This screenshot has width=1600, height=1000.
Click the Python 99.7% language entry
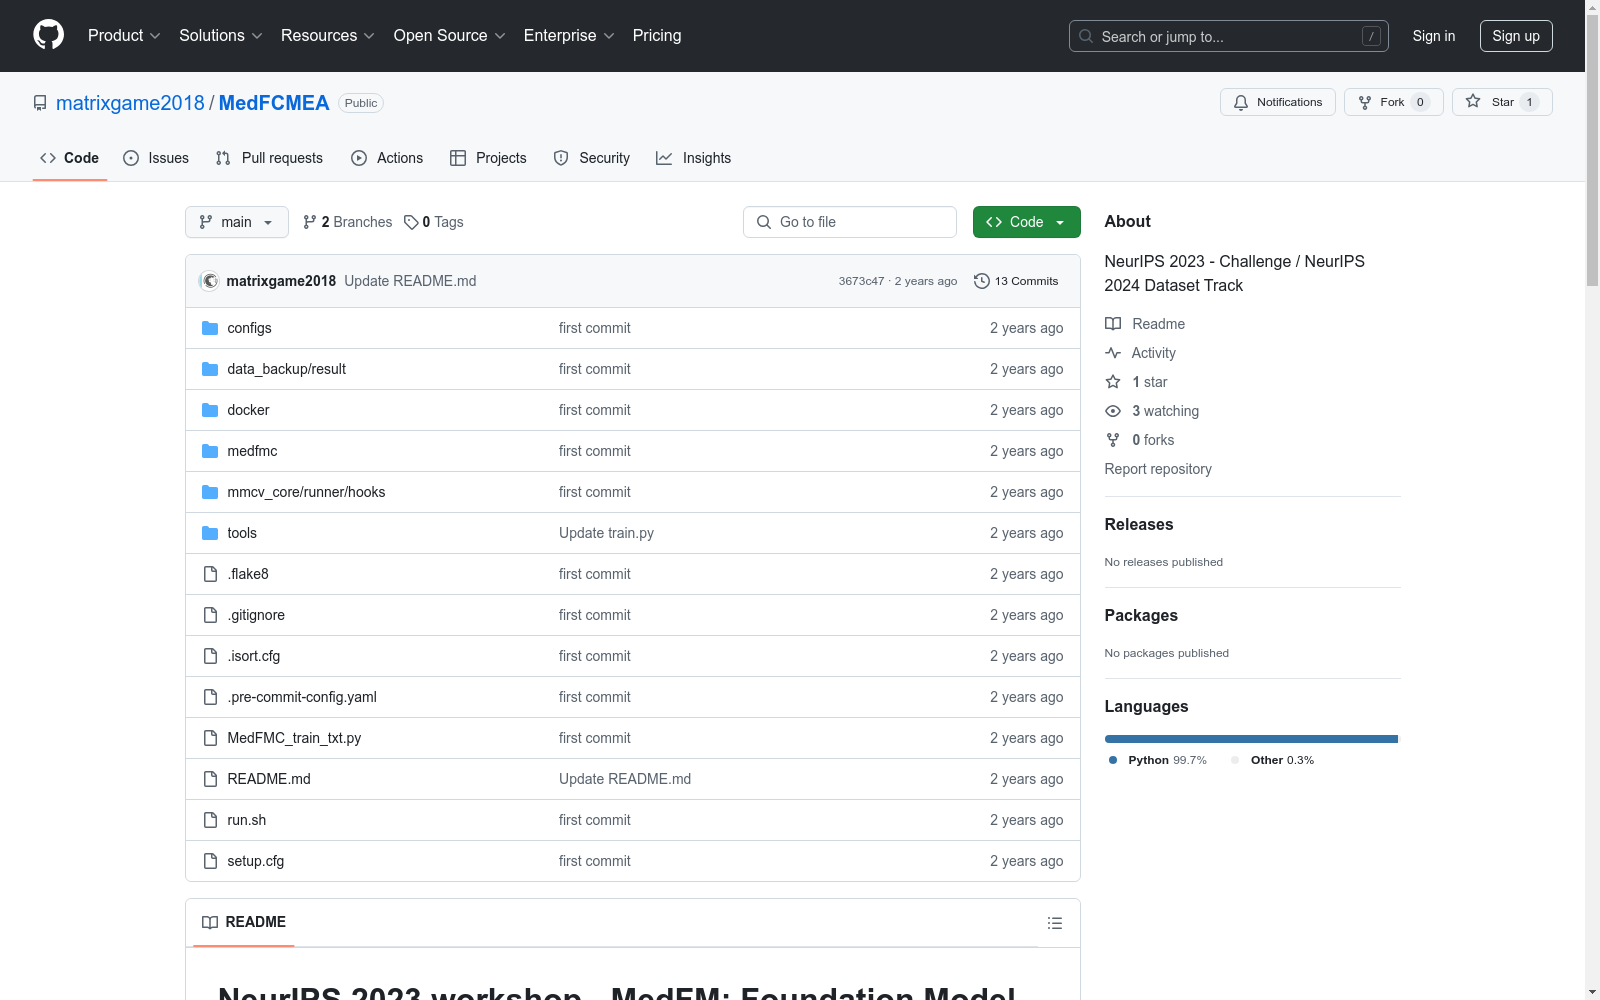[1158, 760]
